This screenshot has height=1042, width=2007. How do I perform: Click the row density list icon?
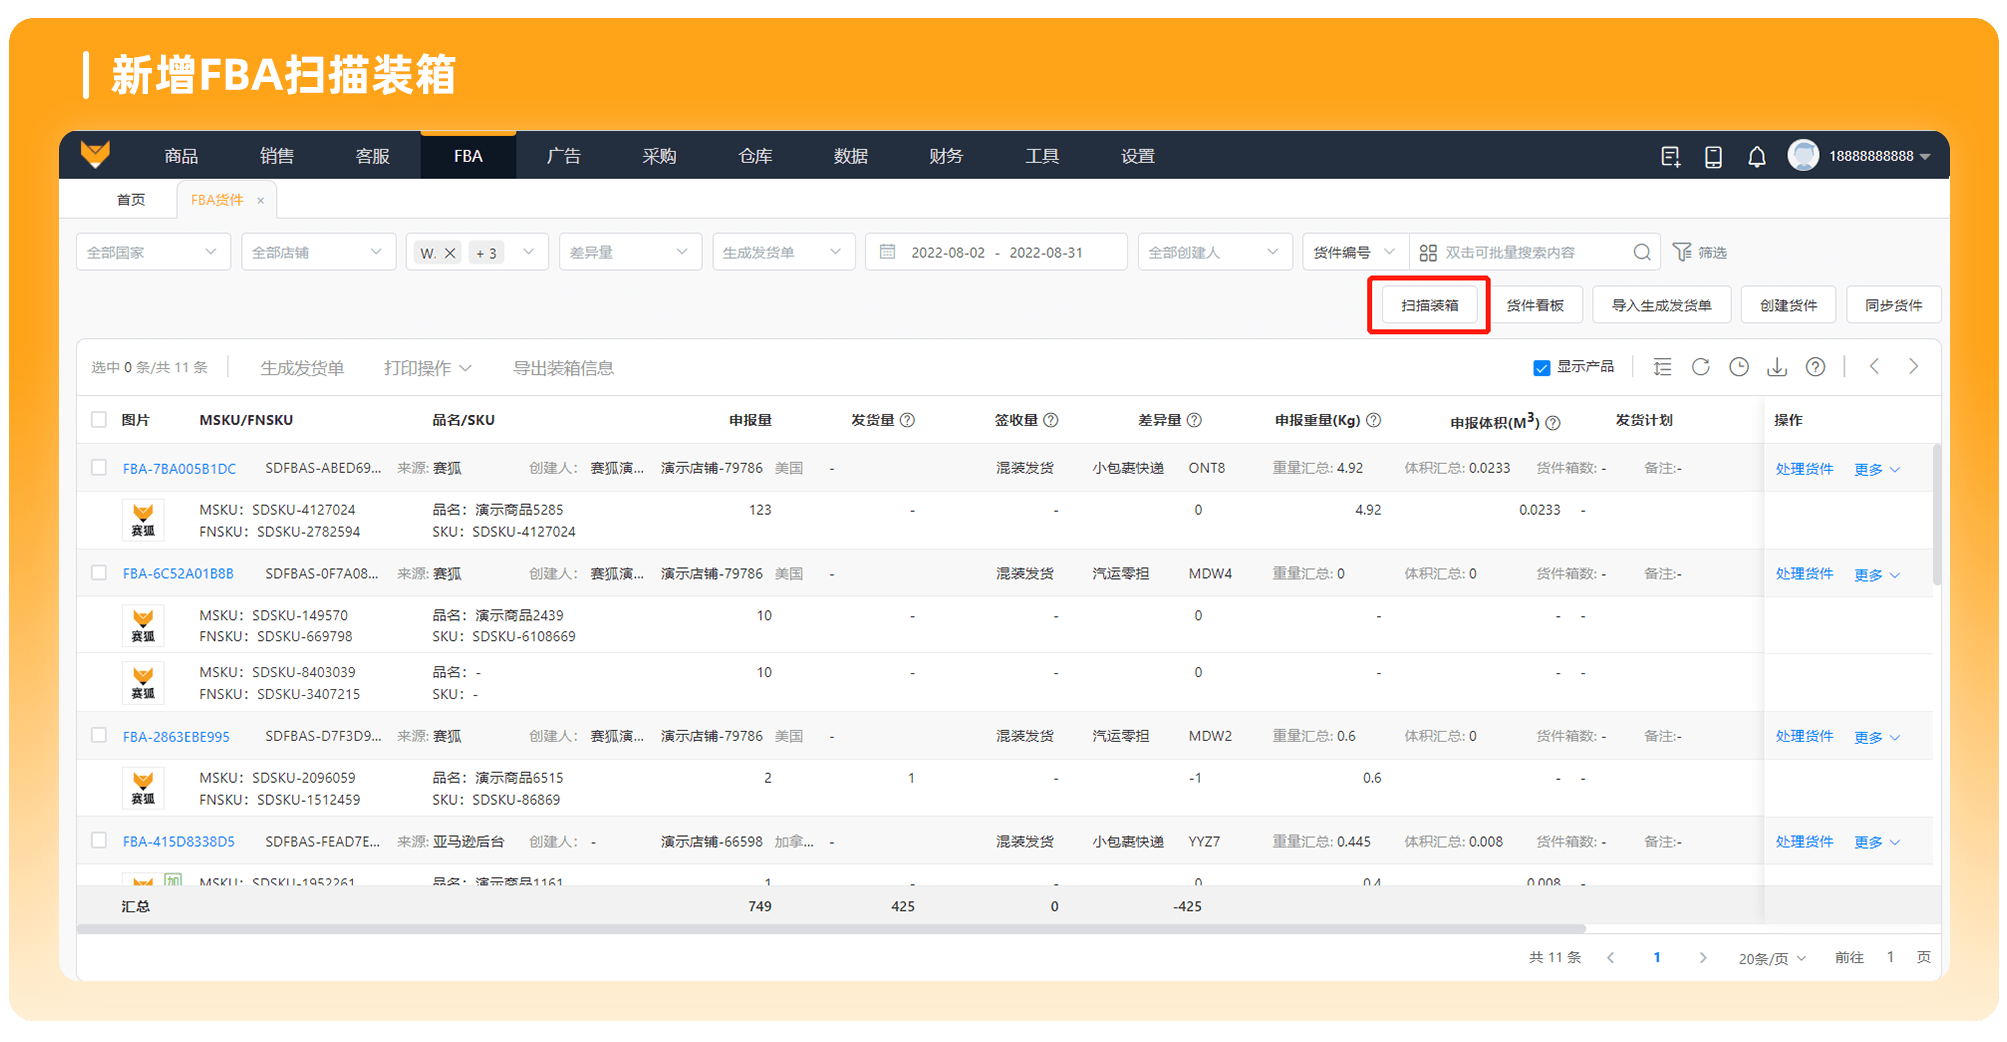1662,367
